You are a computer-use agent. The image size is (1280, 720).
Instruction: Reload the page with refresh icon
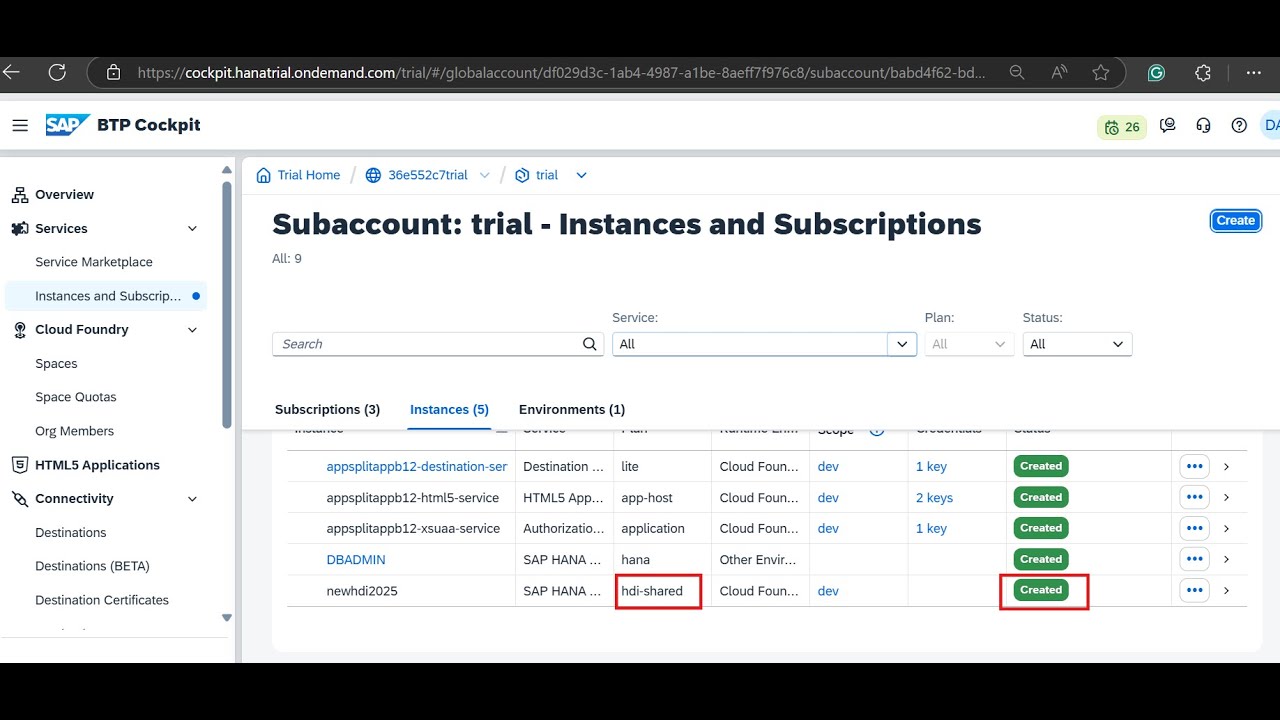(x=57, y=72)
